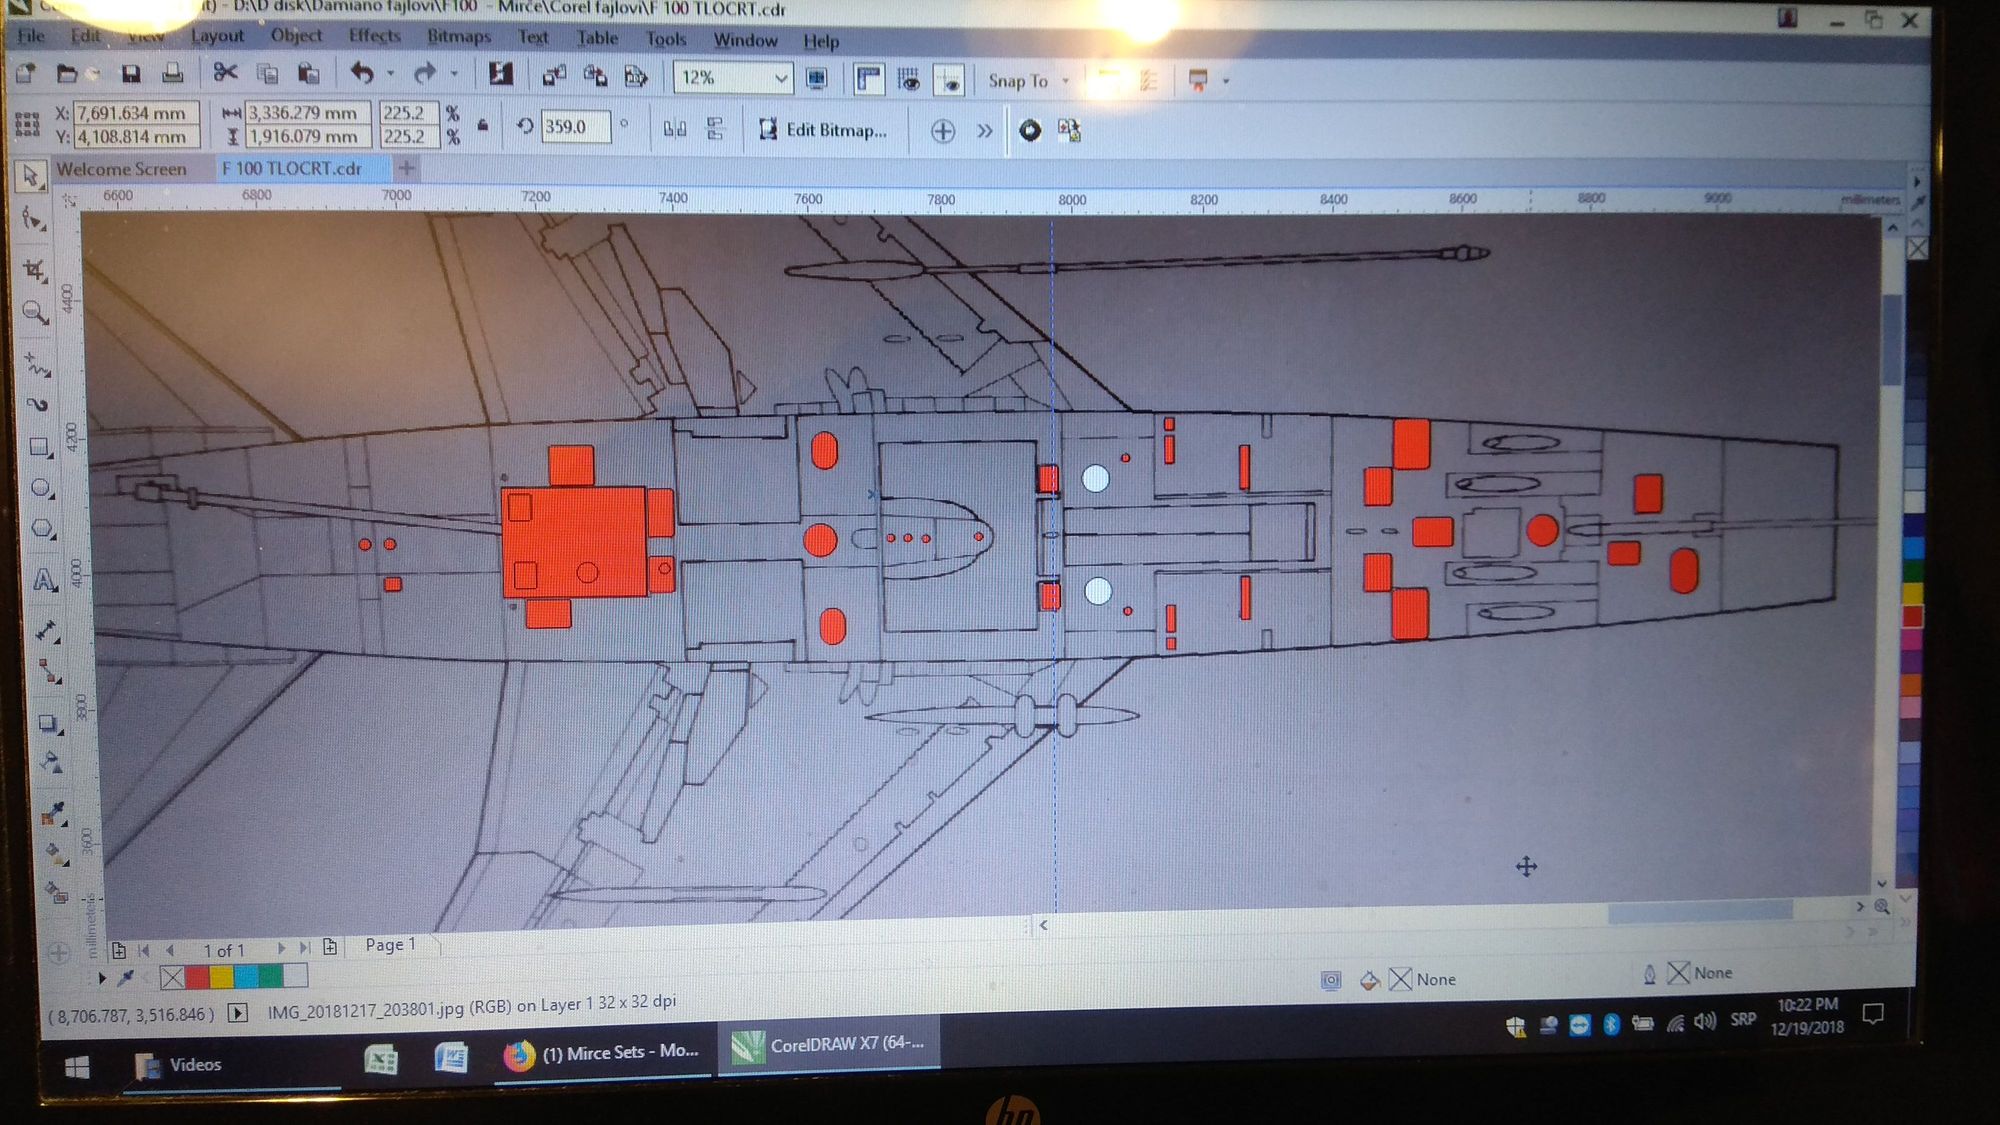The image size is (2000, 1125).
Task: Click the Edit Bitmap button
Action: pos(823,130)
